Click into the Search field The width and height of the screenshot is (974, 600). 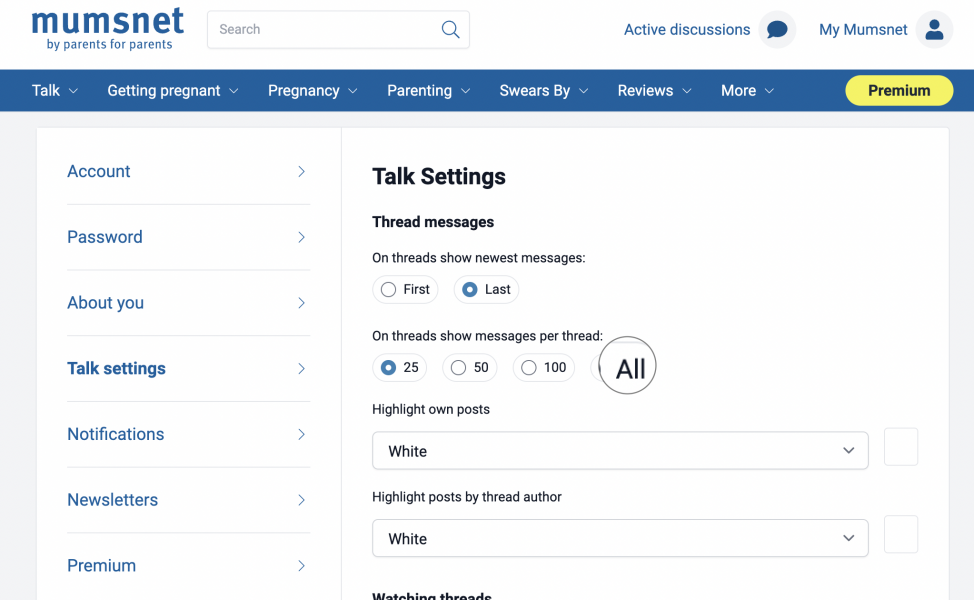point(320,30)
